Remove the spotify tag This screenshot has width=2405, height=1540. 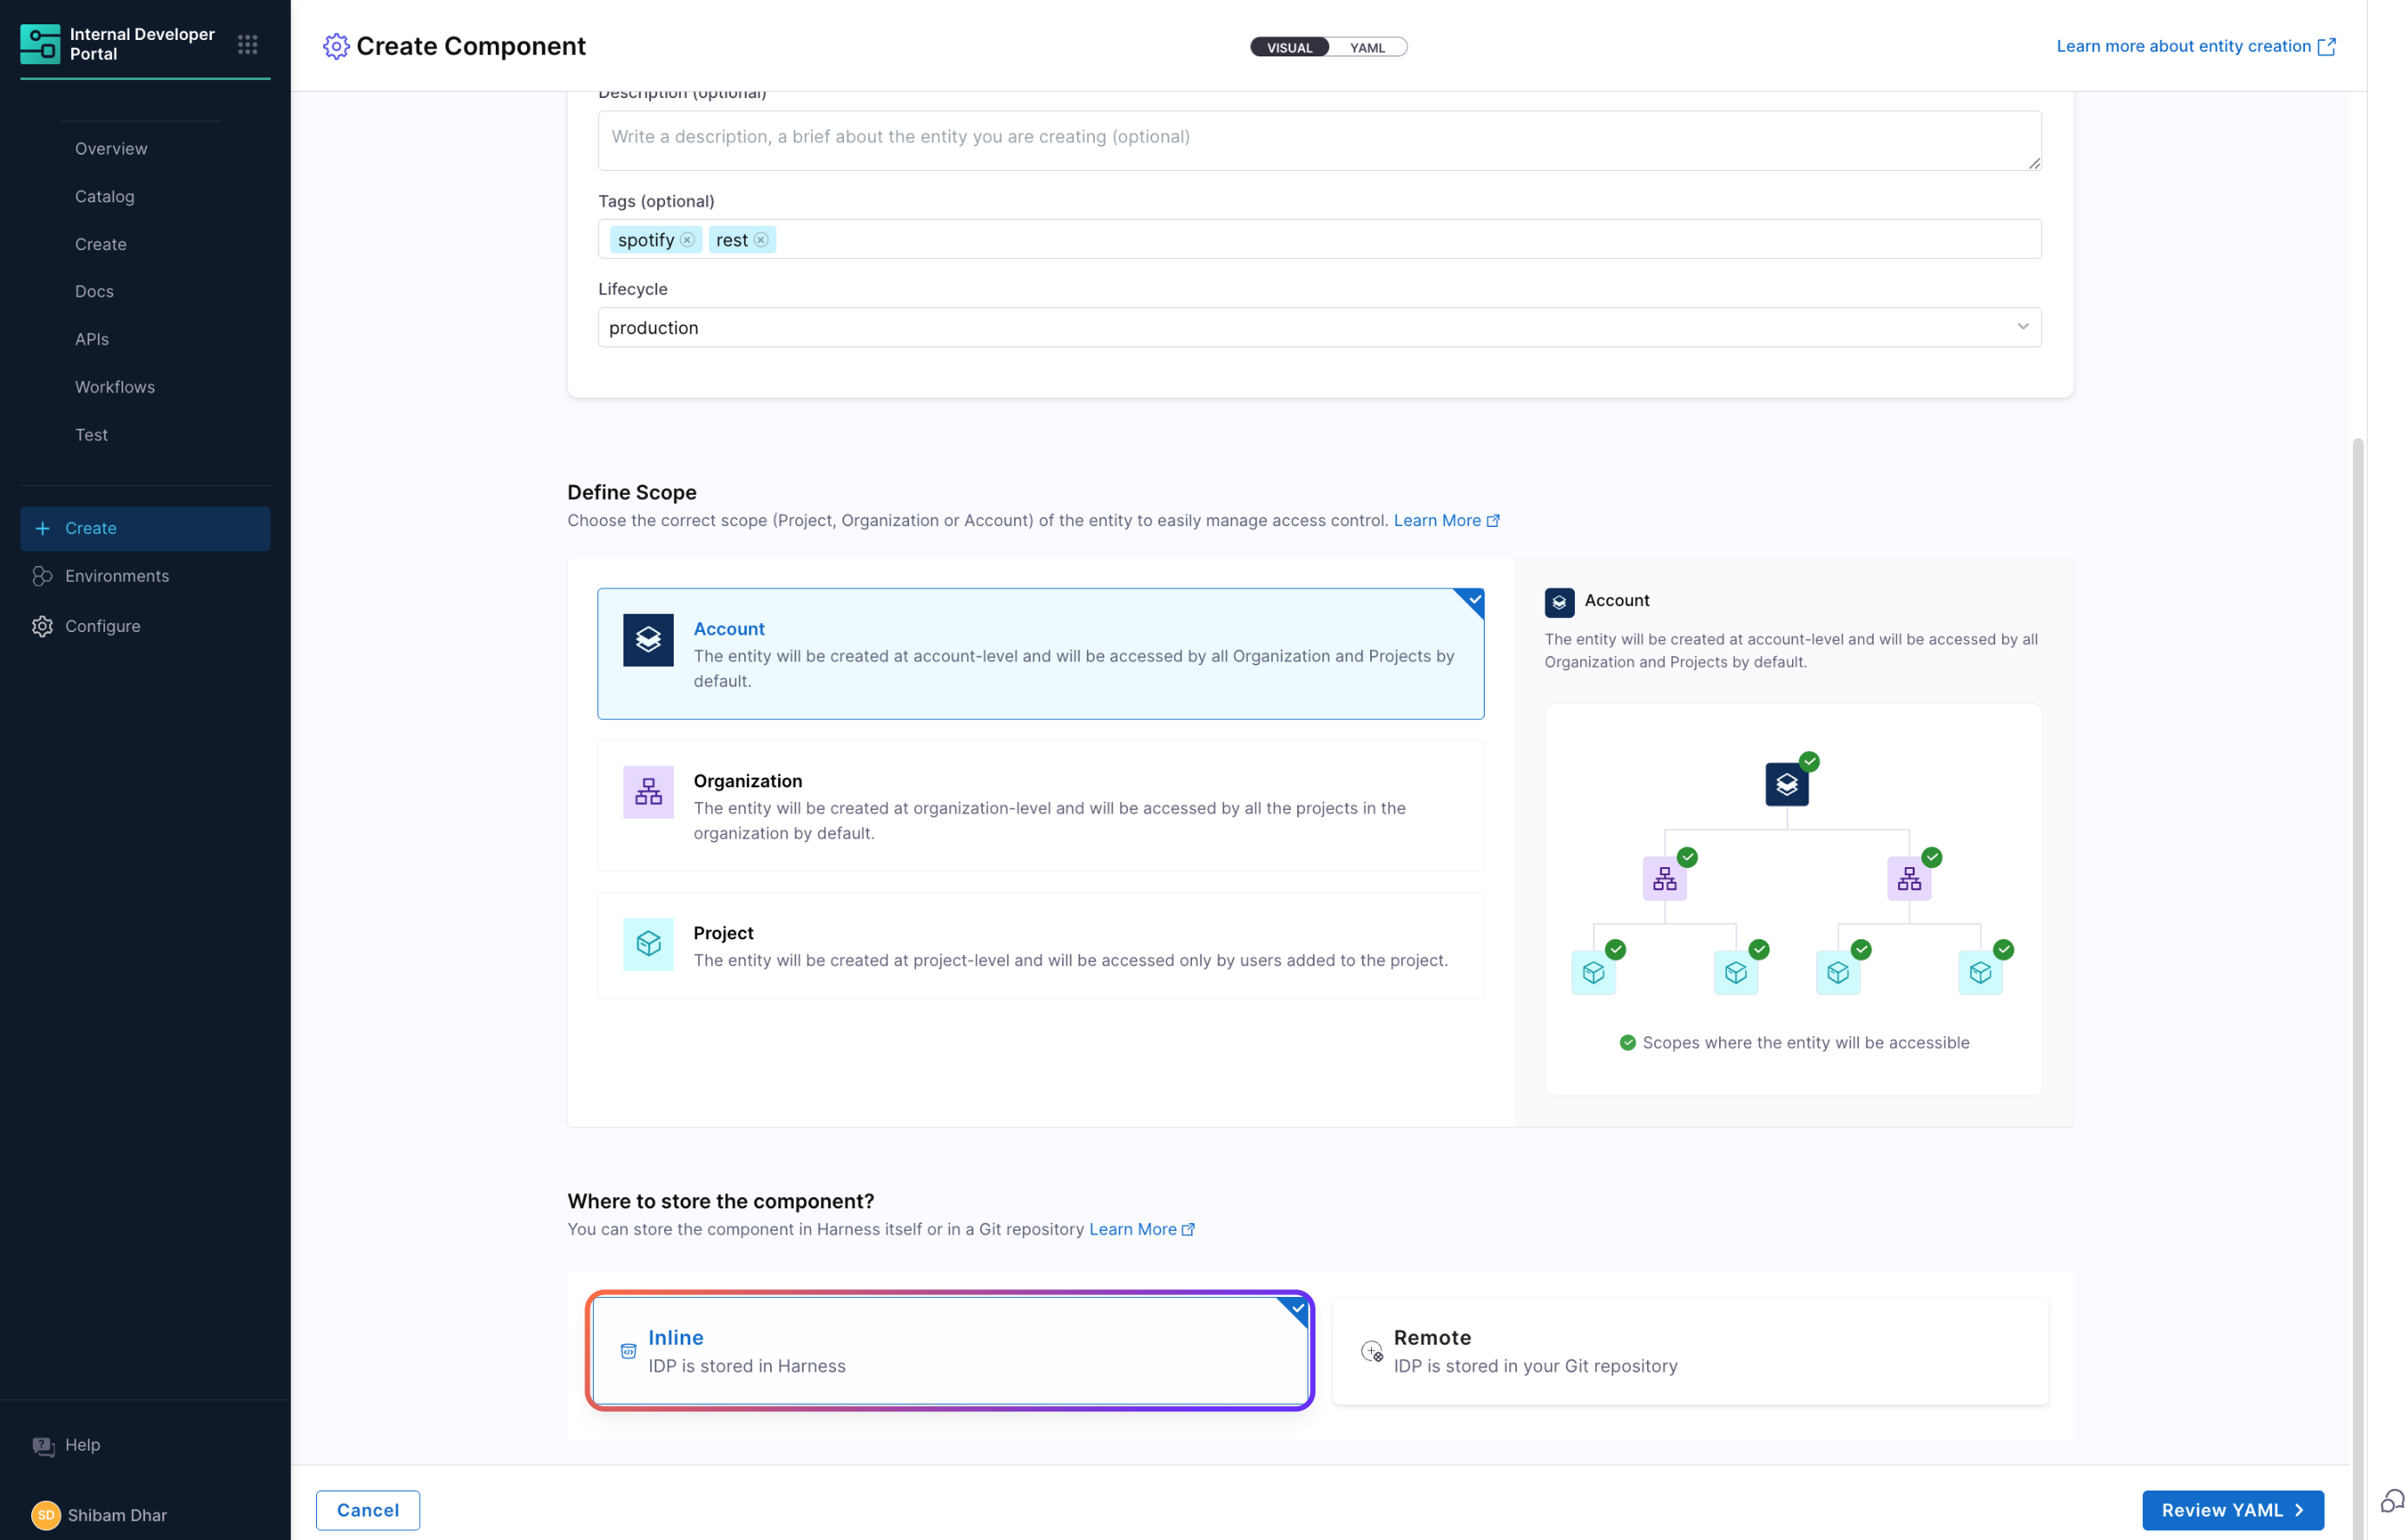[x=687, y=240]
